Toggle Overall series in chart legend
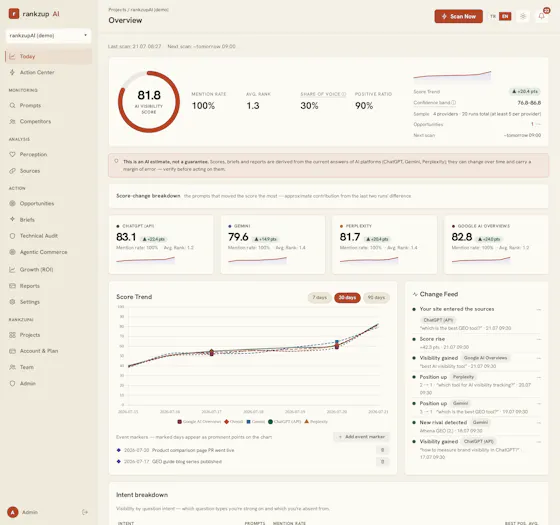 tap(234, 421)
